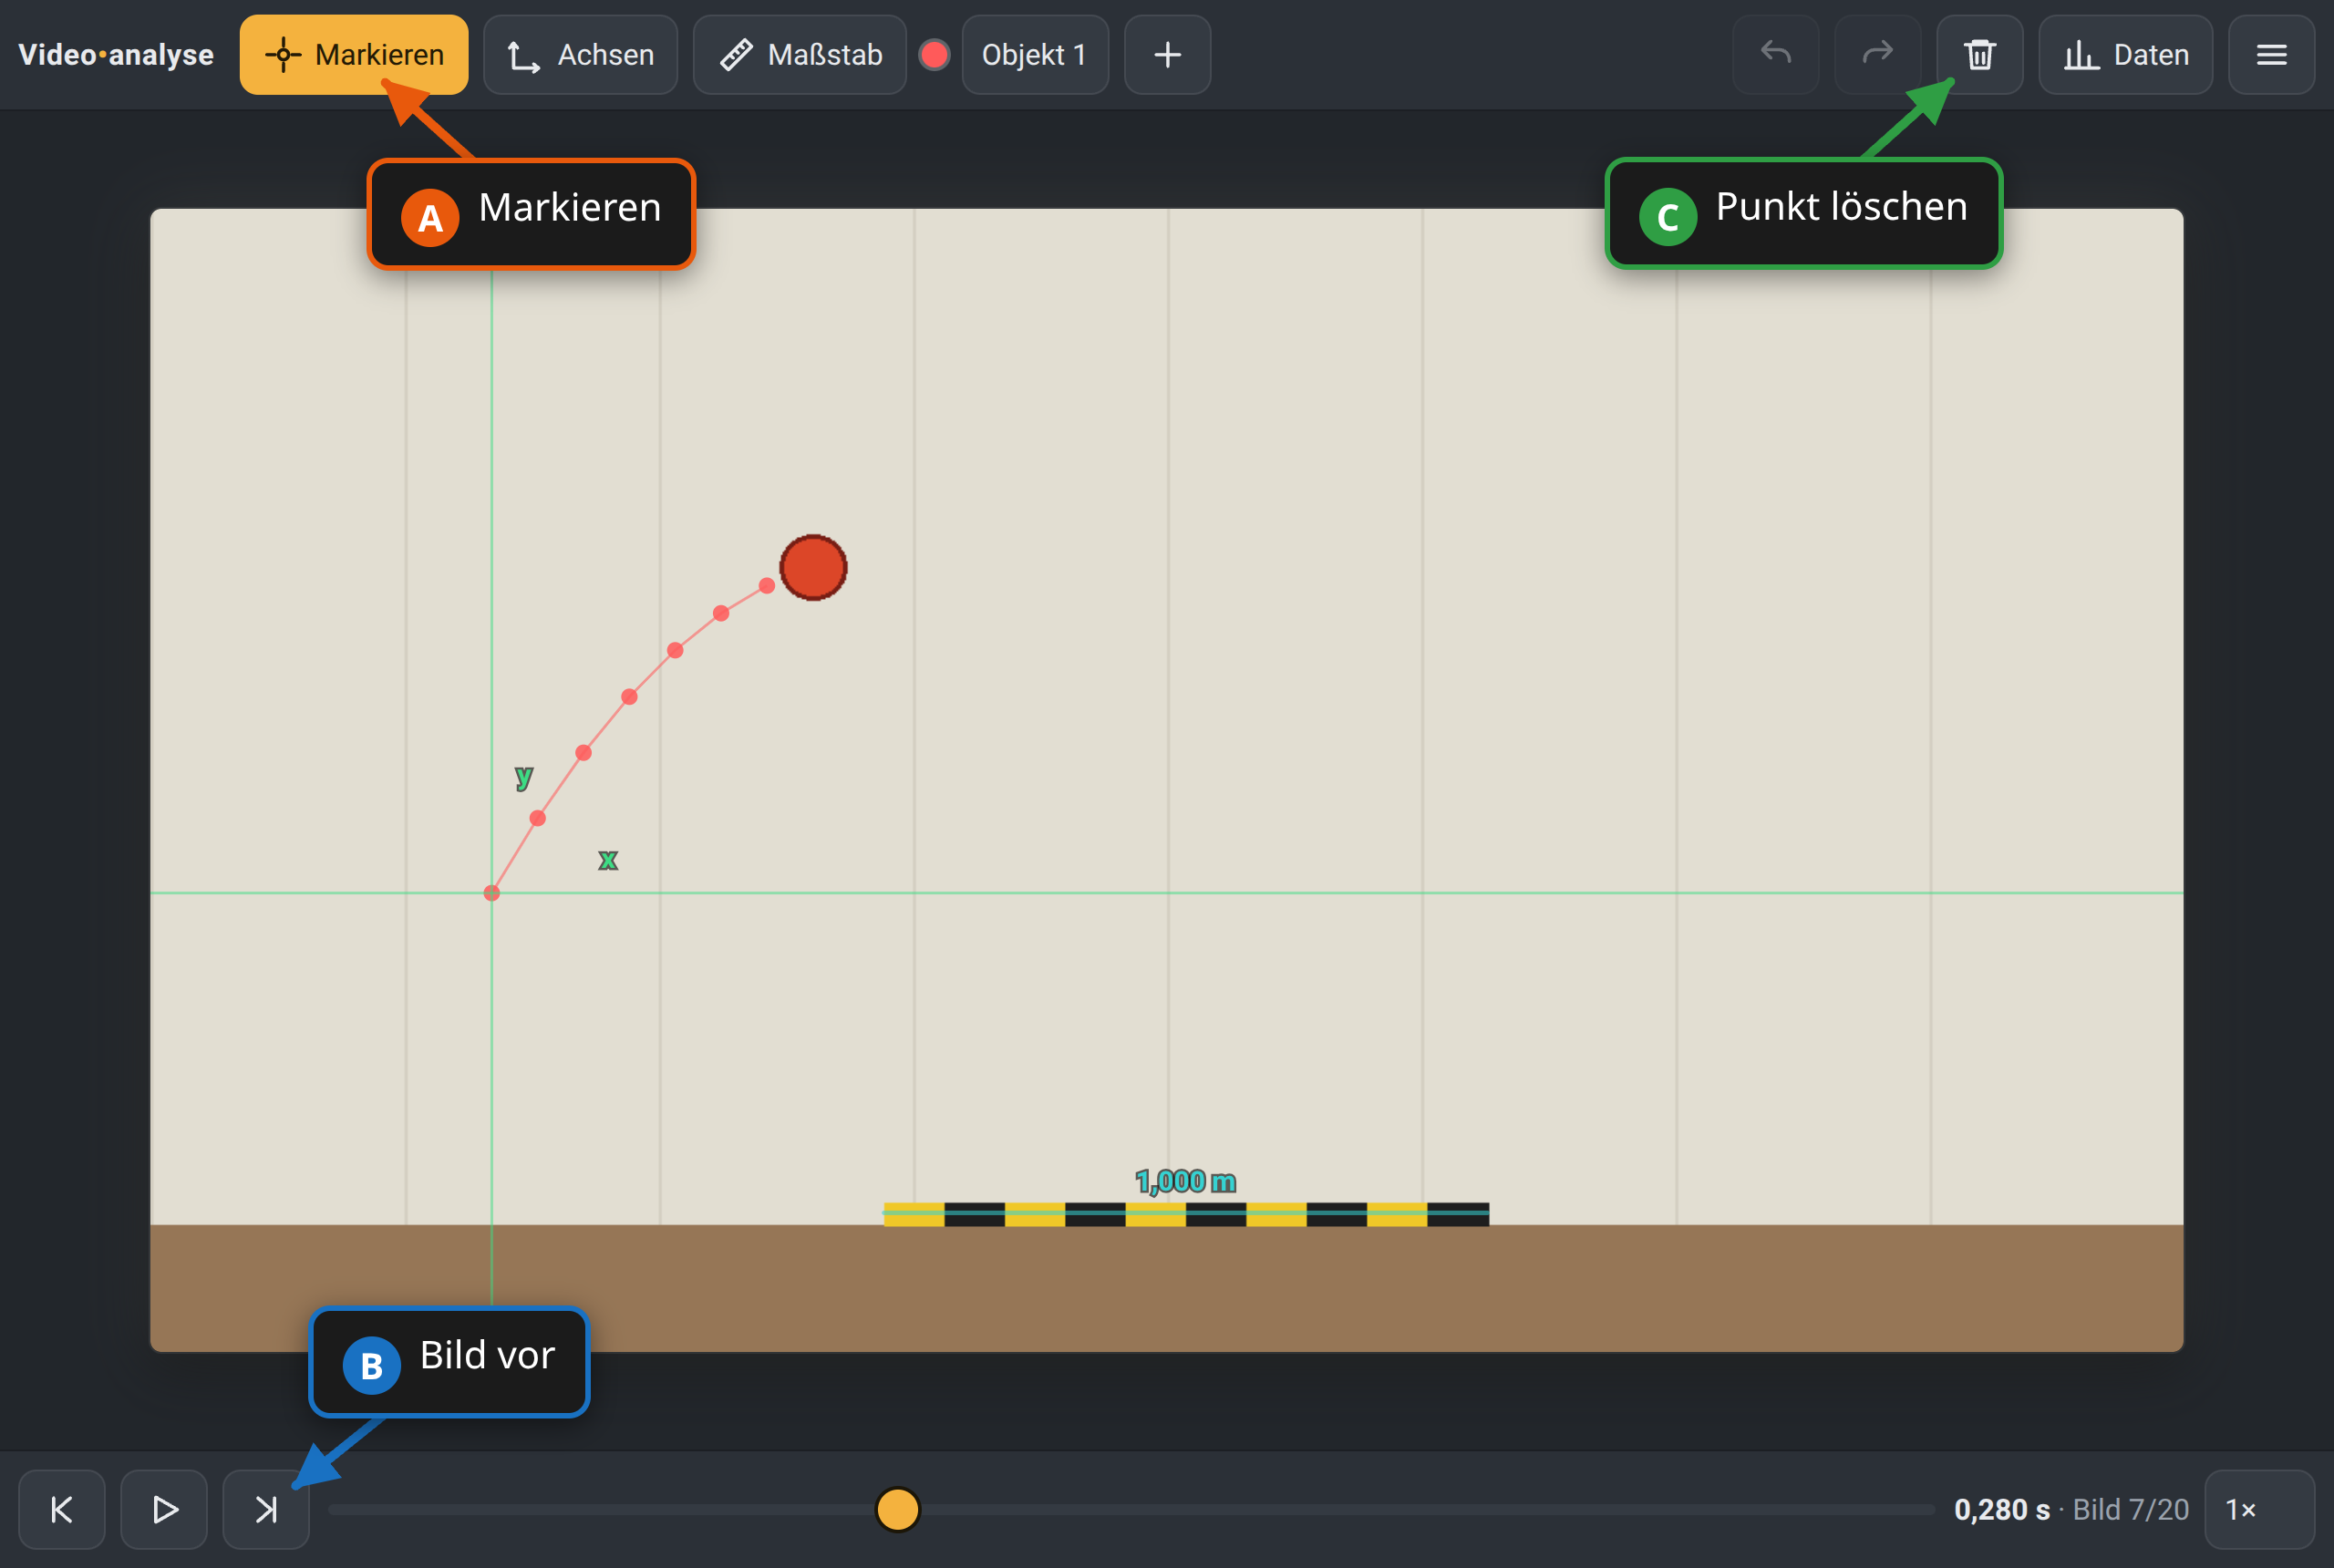Click the Video·analyse app title
Image resolution: width=2334 pixels, height=1568 pixels.
coord(116,55)
